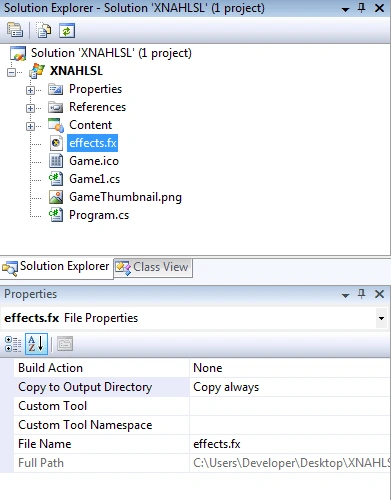
Task: Click the empty Custom Tool value field
Action: (289, 406)
